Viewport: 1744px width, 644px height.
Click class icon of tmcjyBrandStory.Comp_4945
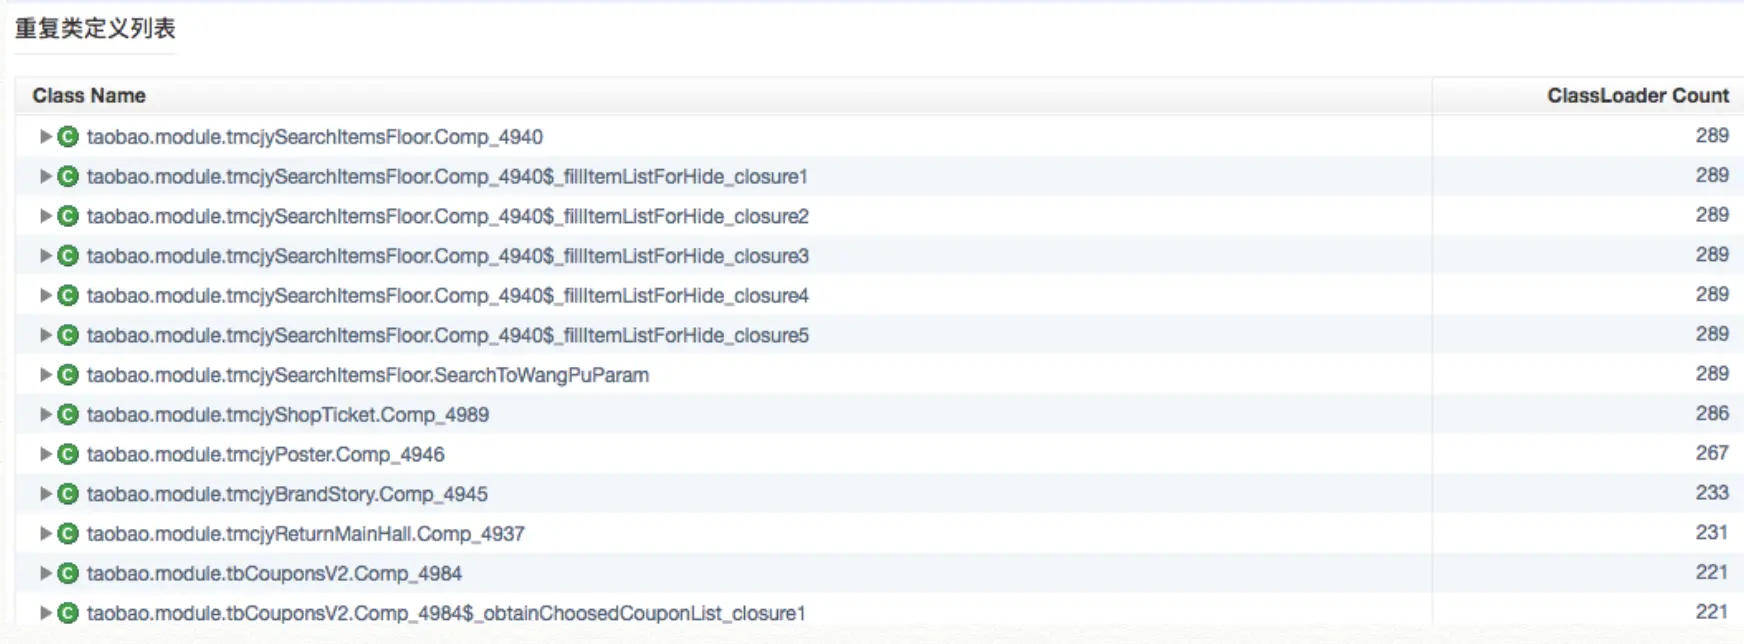(68, 494)
